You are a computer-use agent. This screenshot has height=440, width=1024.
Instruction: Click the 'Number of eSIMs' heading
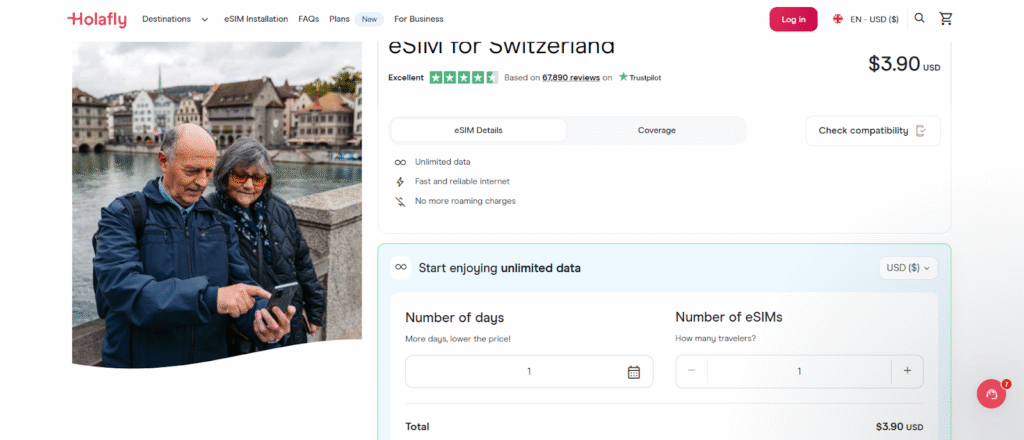coord(729,317)
